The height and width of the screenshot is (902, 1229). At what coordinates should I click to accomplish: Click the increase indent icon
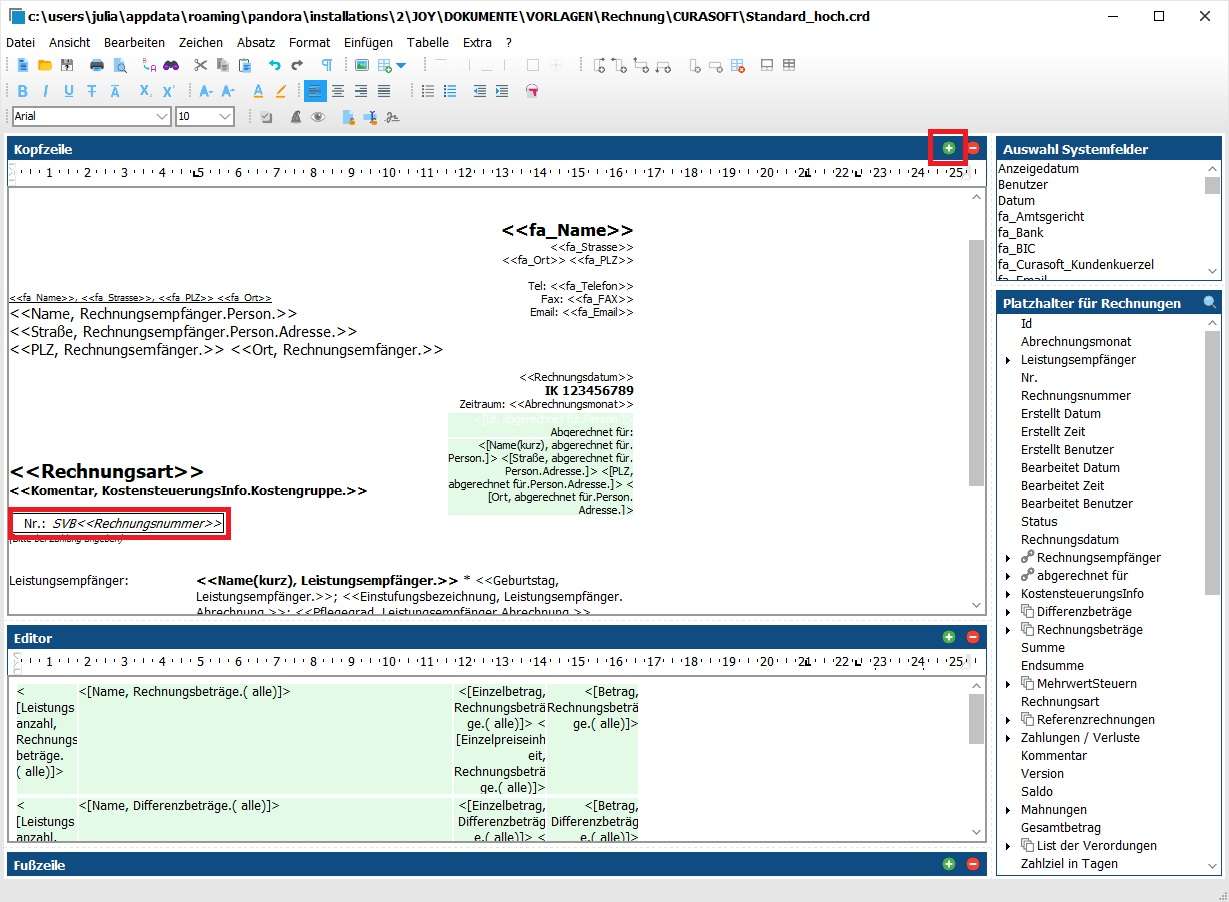[x=502, y=91]
